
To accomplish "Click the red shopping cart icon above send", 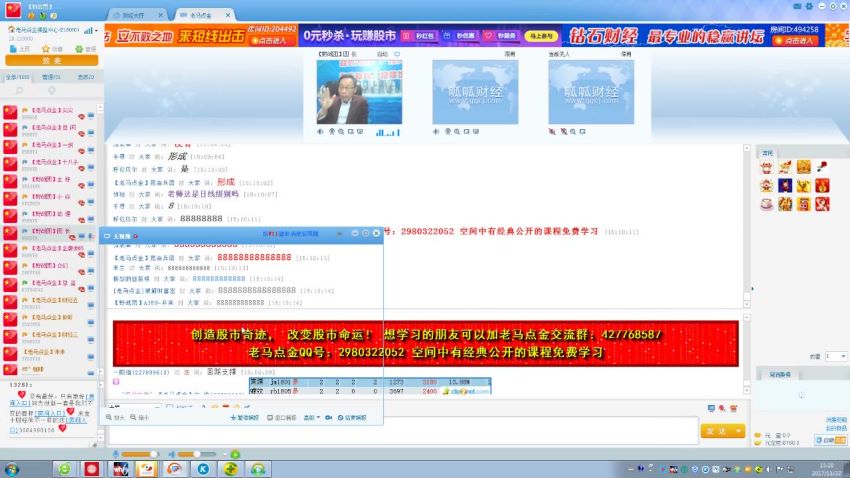I will (733, 408).
